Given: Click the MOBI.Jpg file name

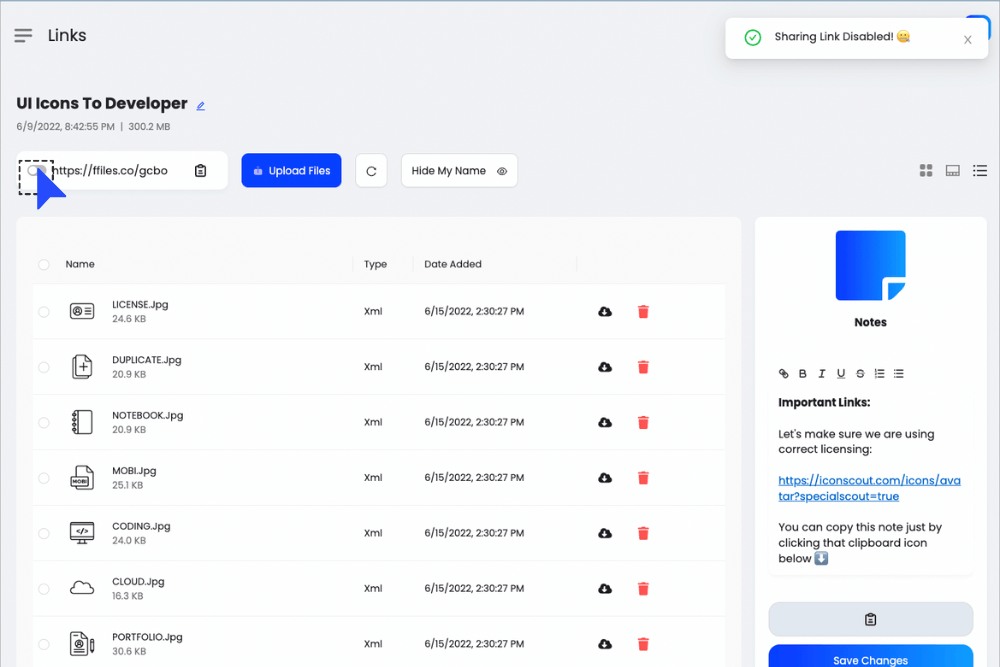Looking at the screenshot, I should [x=134, y=471].
